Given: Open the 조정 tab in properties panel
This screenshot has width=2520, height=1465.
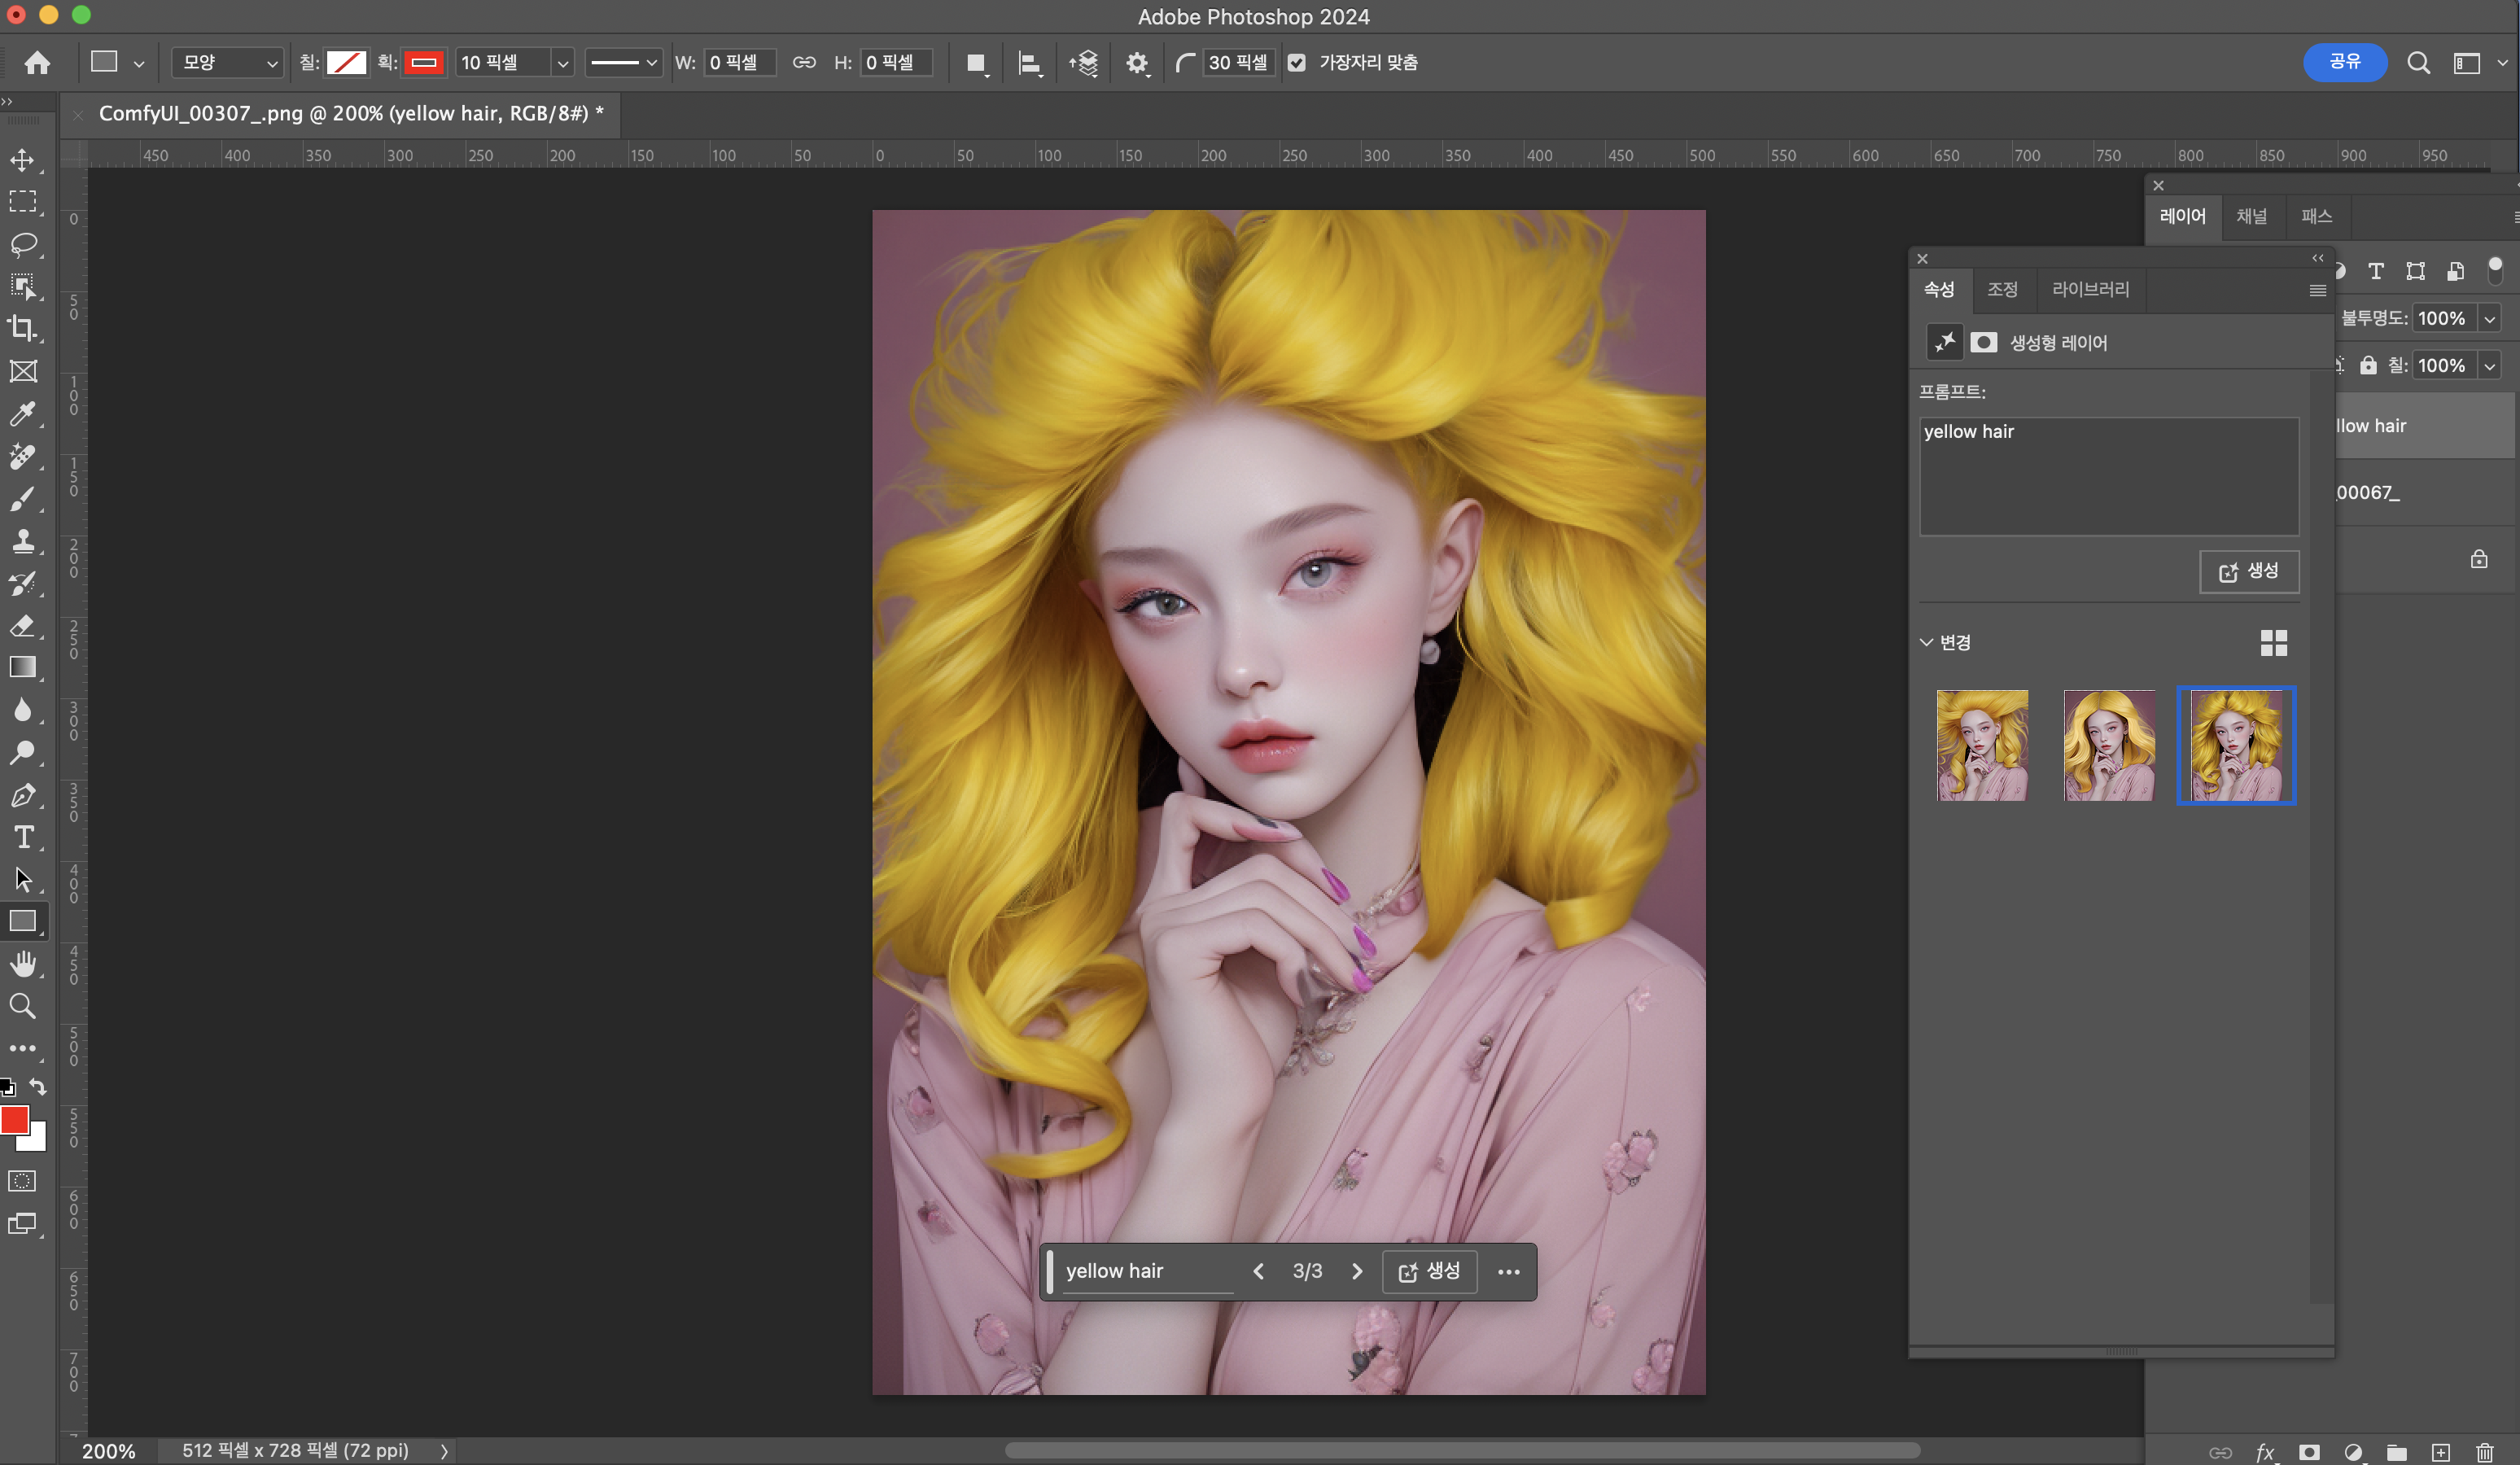Looking at the screenshot, I should [2002, 289].
